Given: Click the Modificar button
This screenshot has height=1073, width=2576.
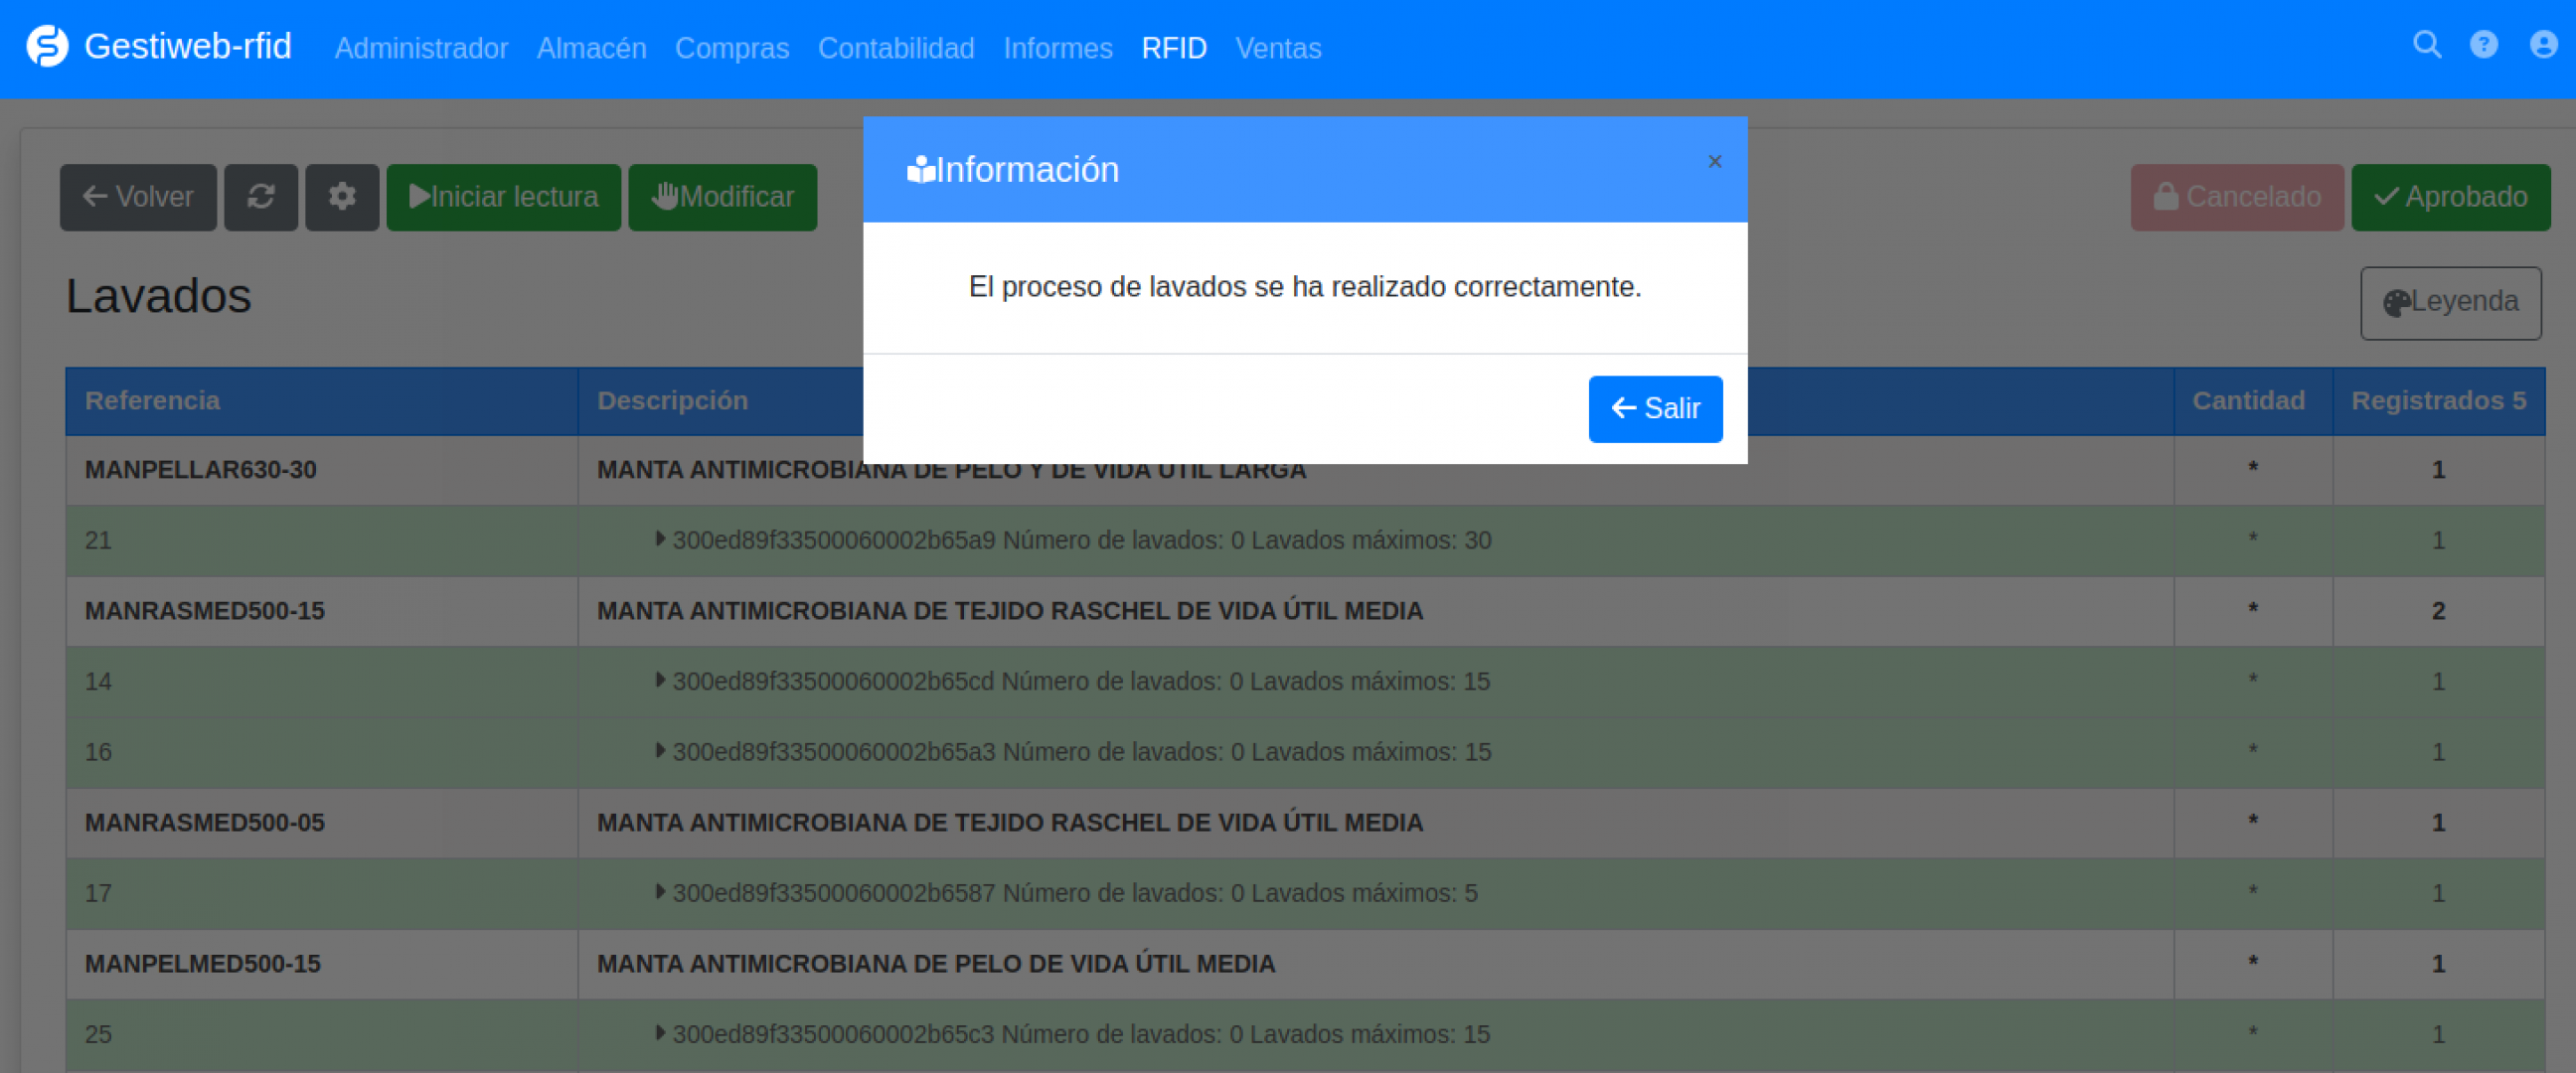Looking at the screenshot, I should [722, 197].
